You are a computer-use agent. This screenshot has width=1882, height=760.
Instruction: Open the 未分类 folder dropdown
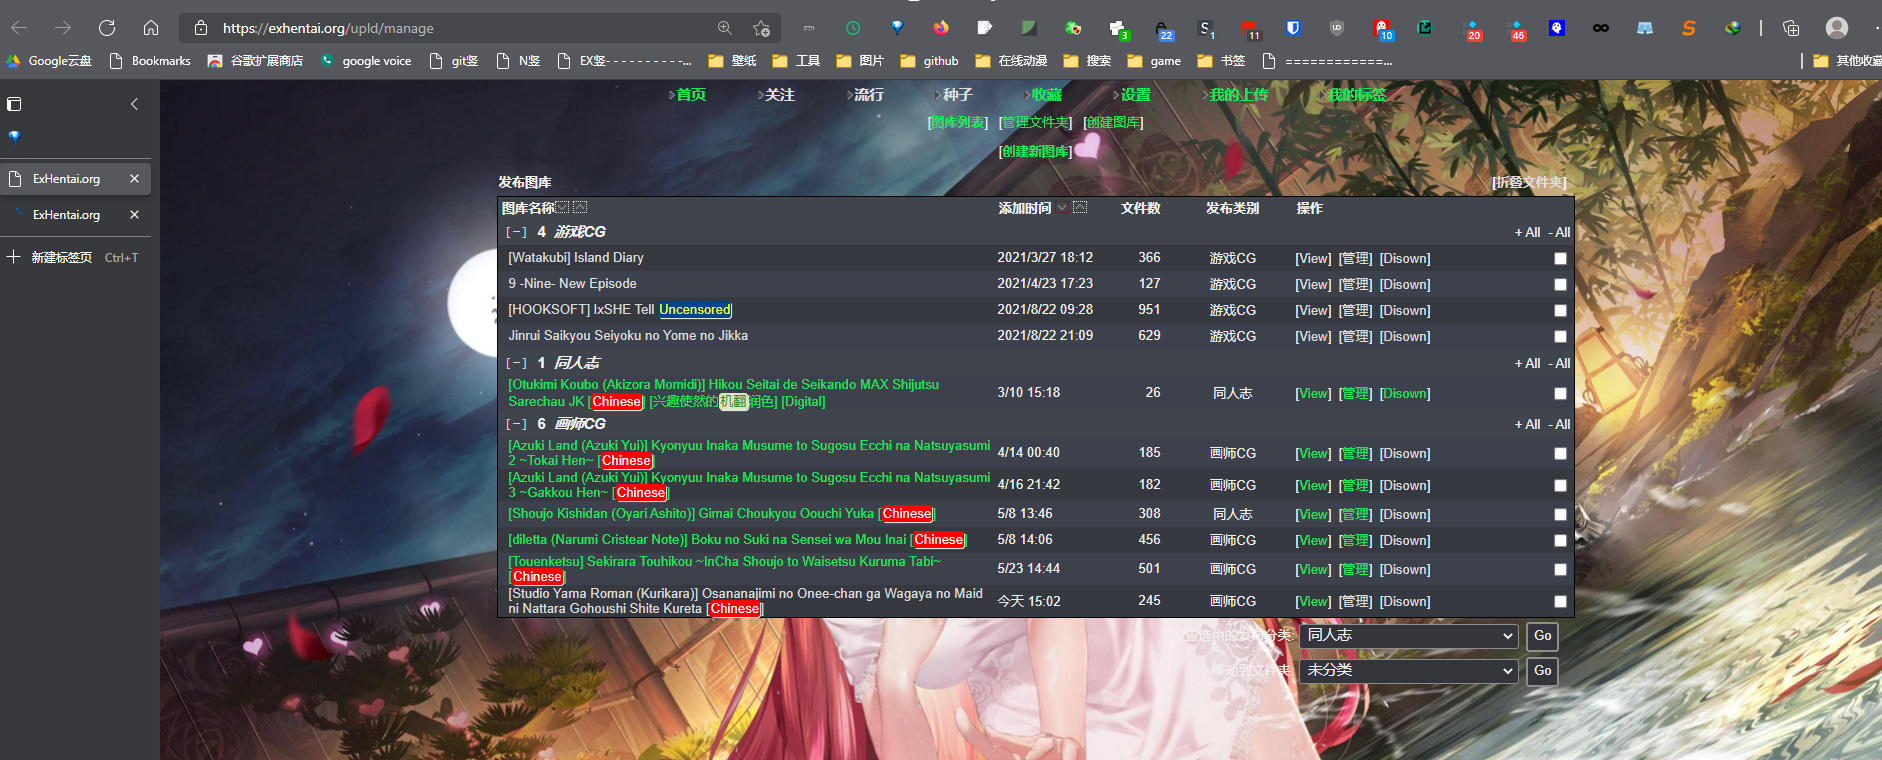[x=1409, y=671]
